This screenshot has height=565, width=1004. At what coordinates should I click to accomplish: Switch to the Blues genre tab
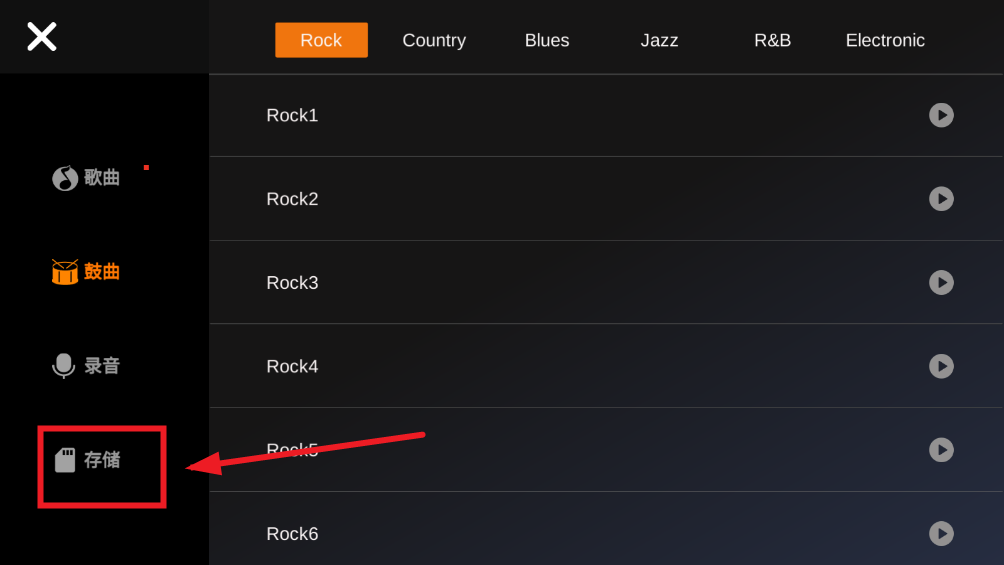pyautogui.click(x=547, y=40)
